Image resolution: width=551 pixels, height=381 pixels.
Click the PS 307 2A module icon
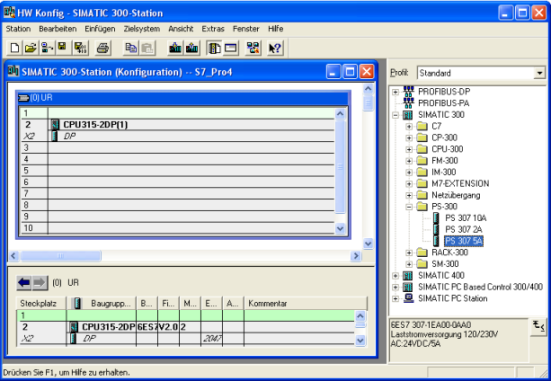tap(436, 230)
